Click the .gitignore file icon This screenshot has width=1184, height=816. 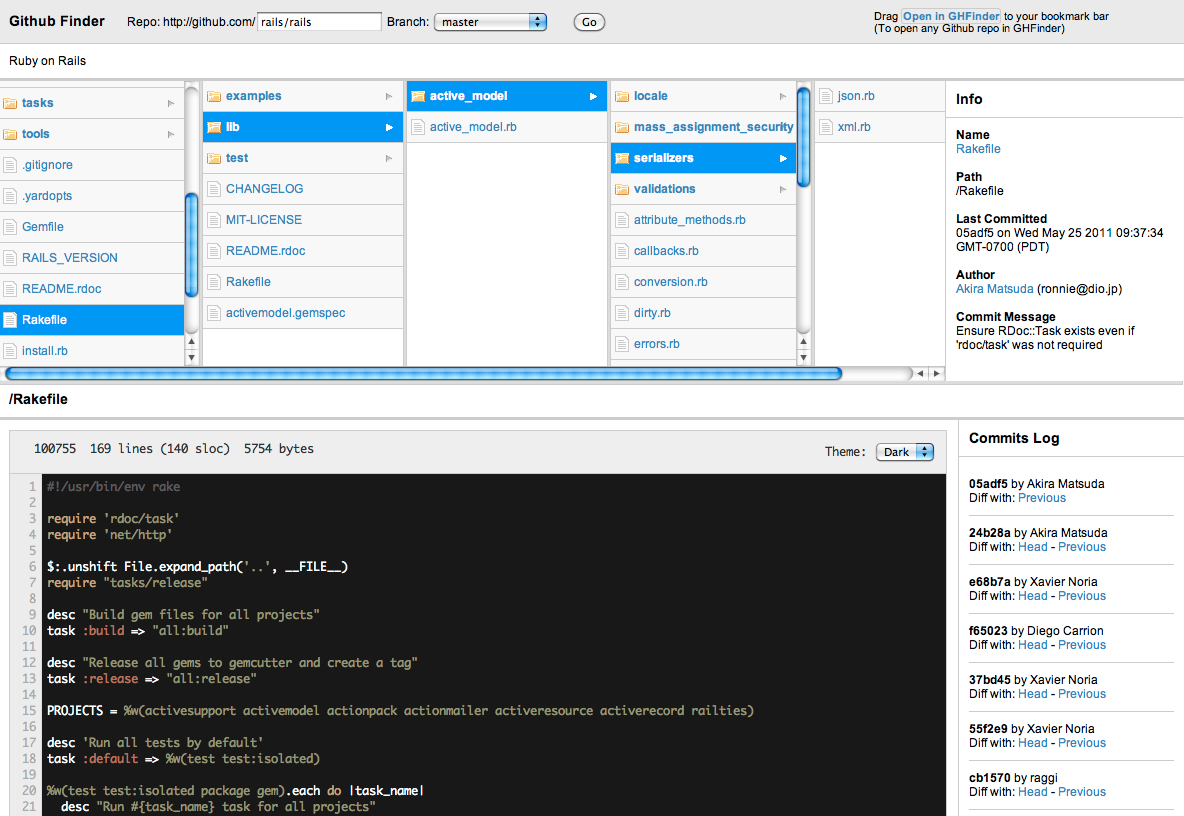pyautogui.click(x=10, y=165)
